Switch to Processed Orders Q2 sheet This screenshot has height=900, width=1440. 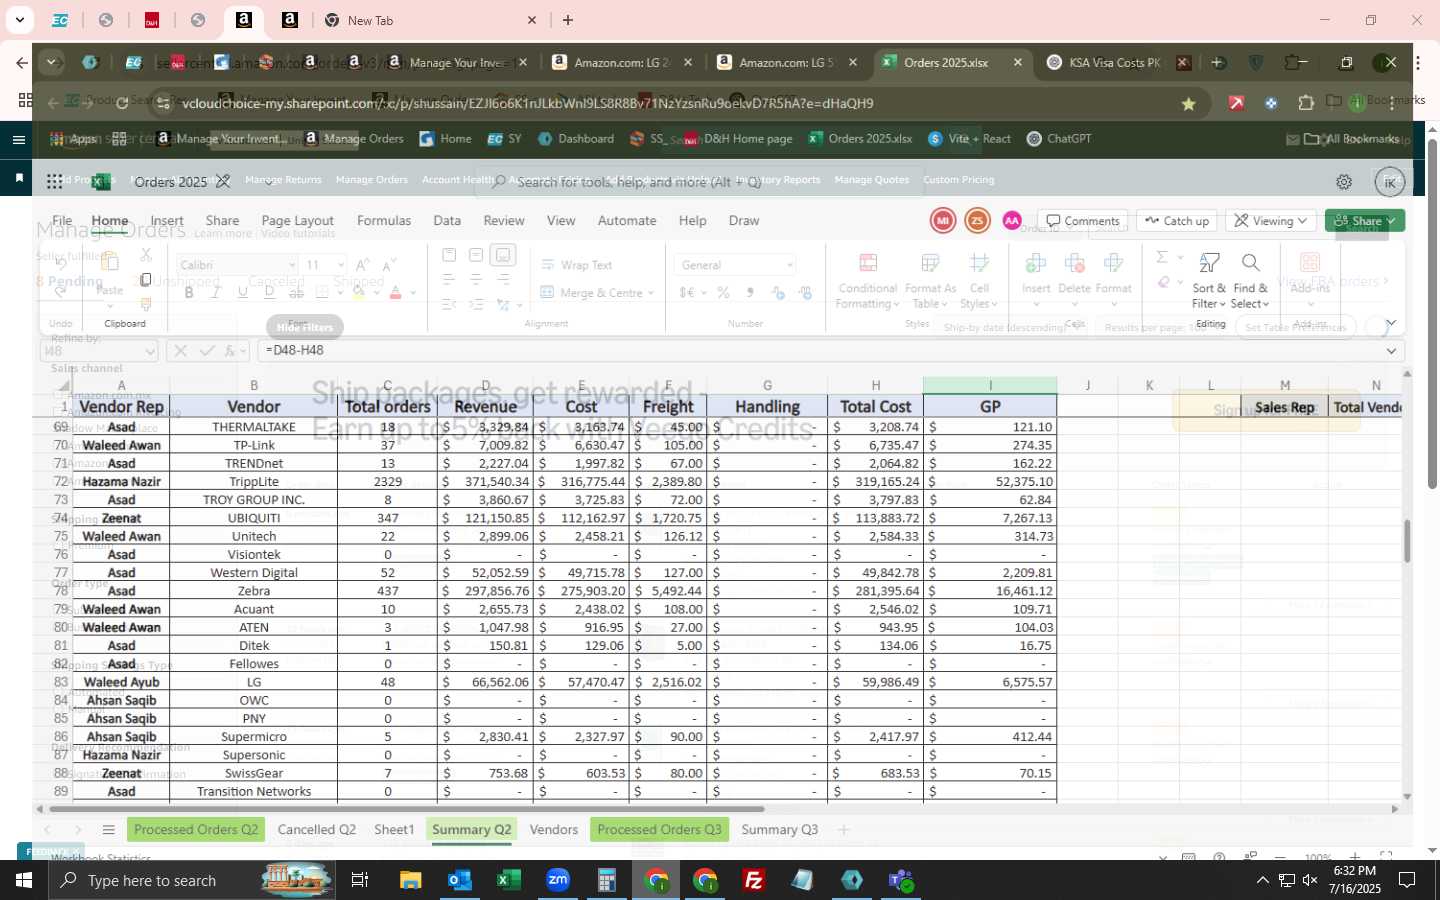click(196, 830)
